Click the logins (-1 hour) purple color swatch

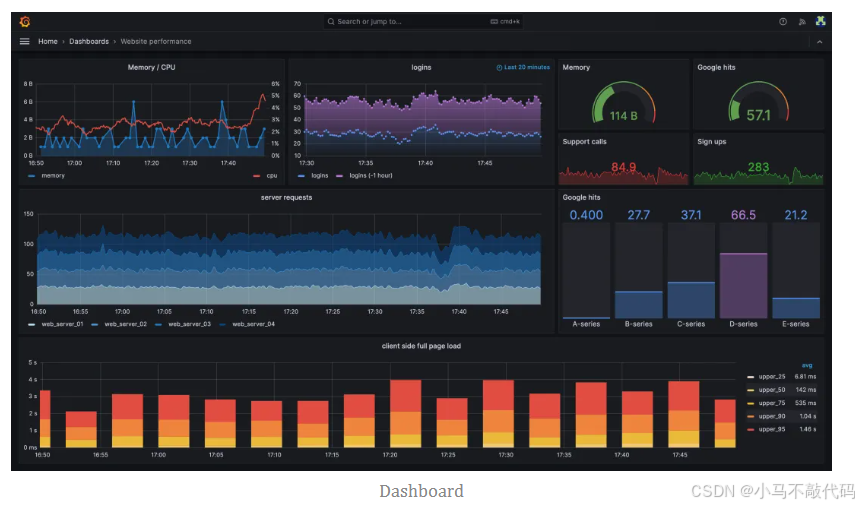[x=340, y=176]
